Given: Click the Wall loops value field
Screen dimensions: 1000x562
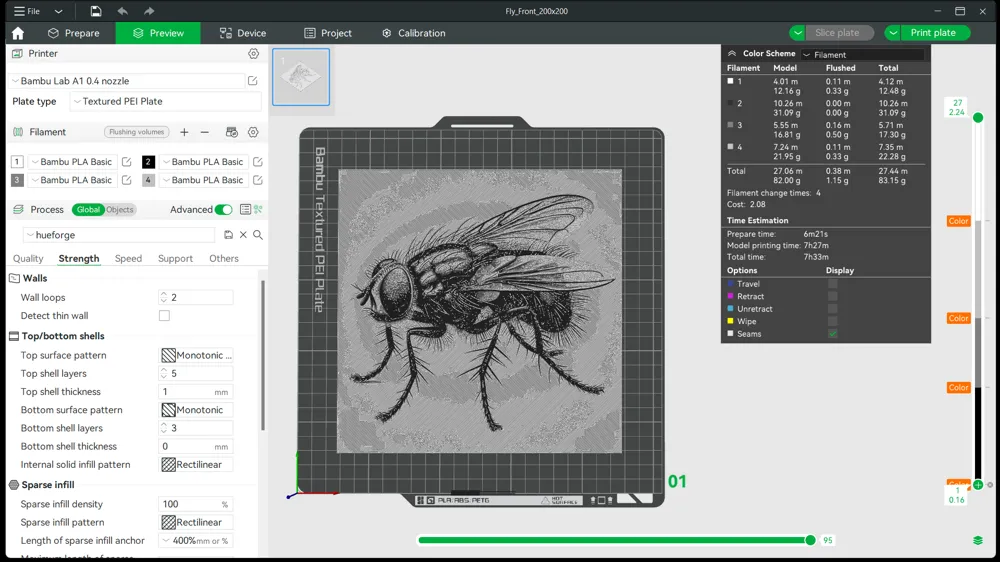Looking at the screenshot, I should [x=196, y=297].
